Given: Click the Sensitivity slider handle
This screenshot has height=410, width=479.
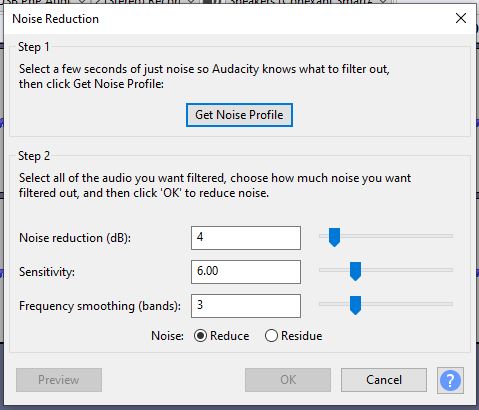Looking at the screenshot, I should tap(355, 271).
